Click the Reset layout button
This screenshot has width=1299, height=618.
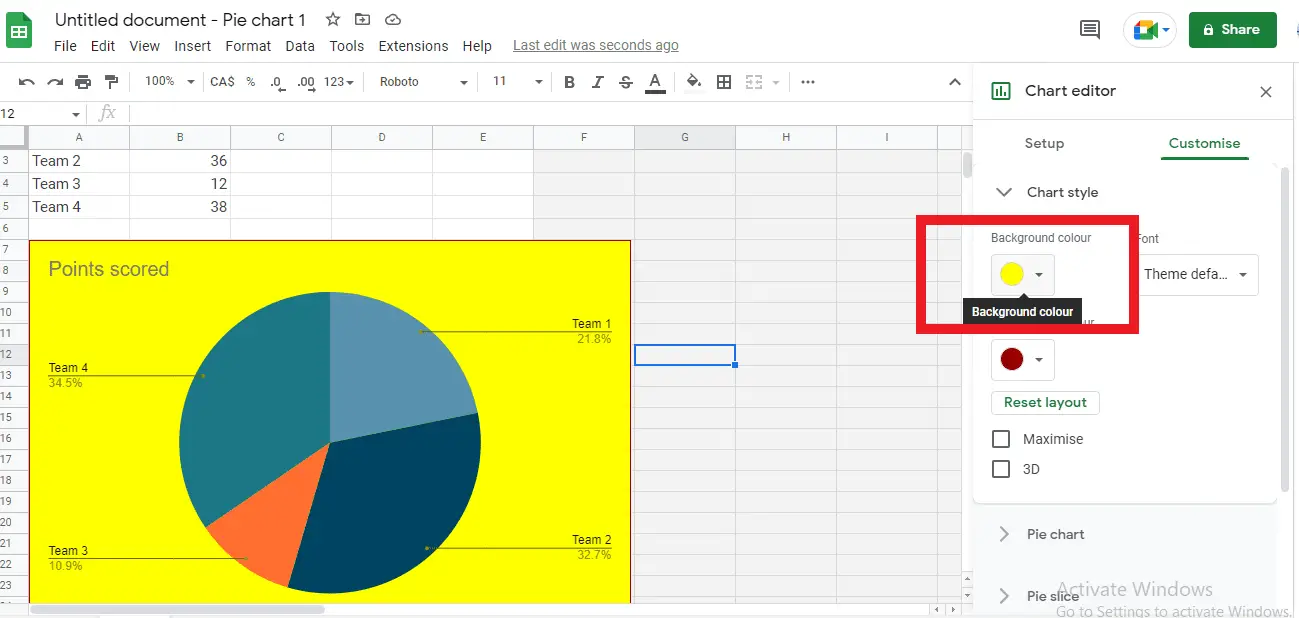pyautogui.click(x=1045, y=402)
